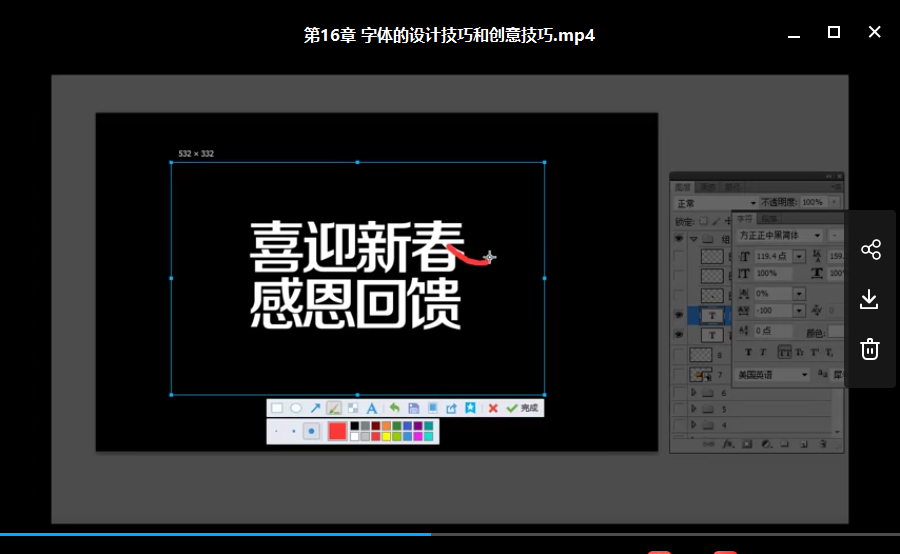Click the fx layer style icon
900x554 pixels.
pyautogui.click(x=728, y=444)
